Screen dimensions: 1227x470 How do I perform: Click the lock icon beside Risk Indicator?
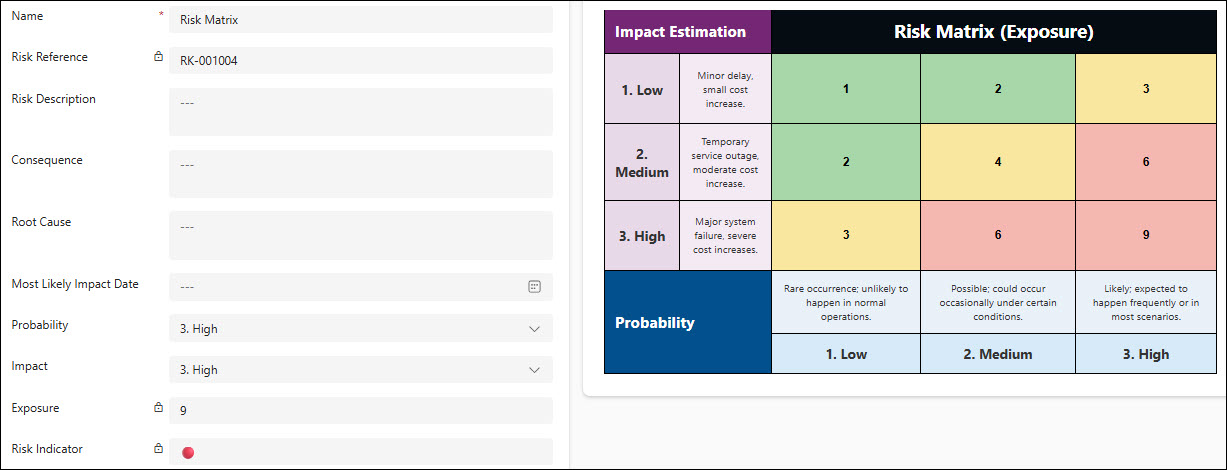(x=158, y=449)
